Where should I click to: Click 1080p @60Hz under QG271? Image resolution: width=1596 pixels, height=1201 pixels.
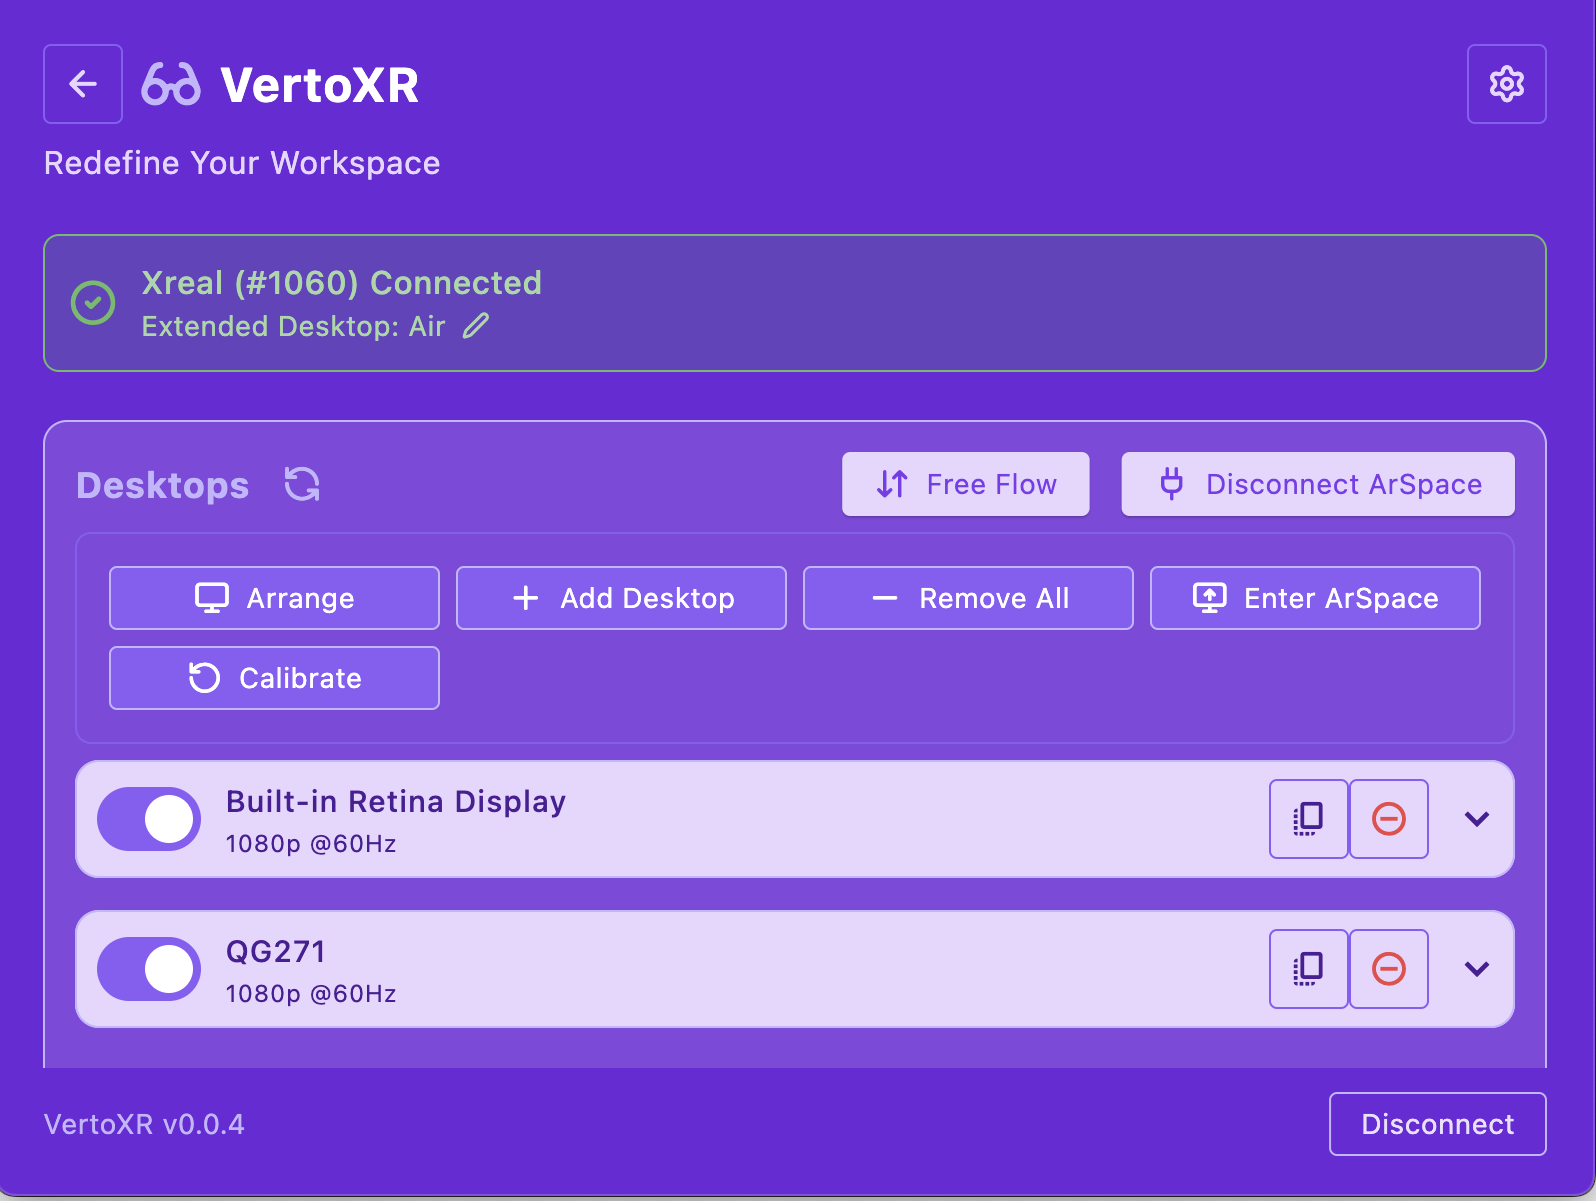pos(311,994)
